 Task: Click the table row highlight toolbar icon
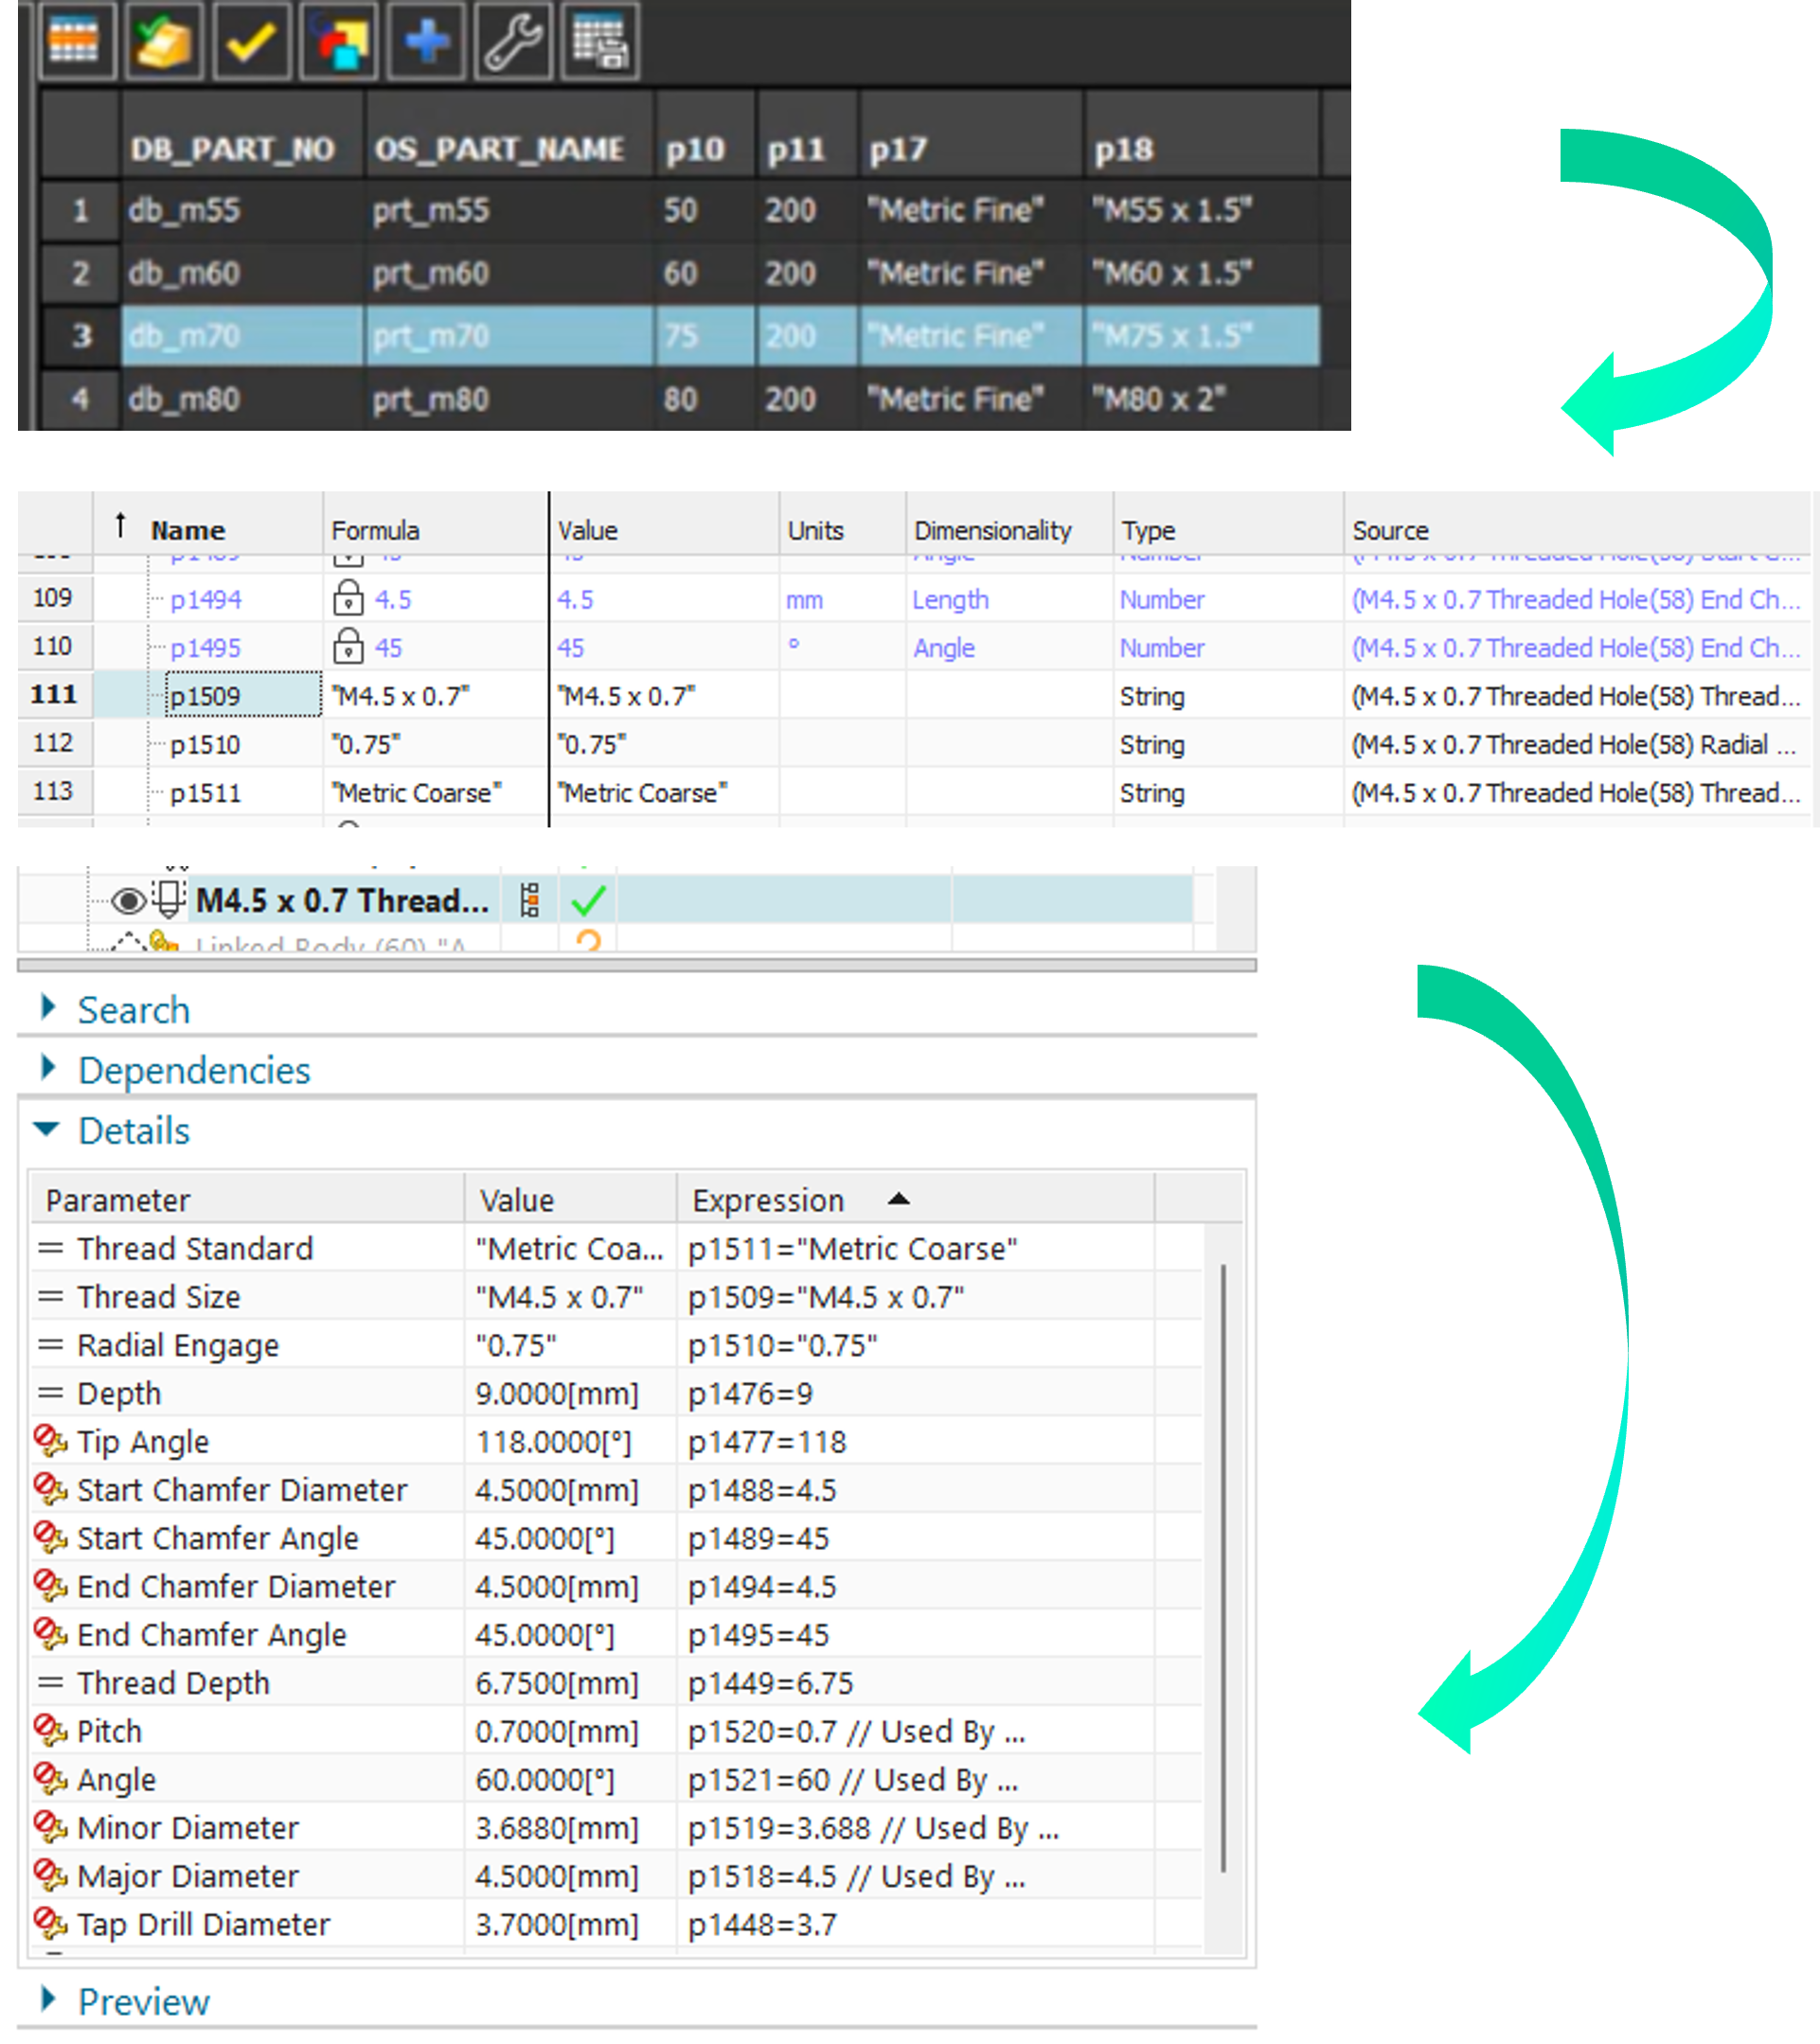pyautogui.click(x=73, y=41)
